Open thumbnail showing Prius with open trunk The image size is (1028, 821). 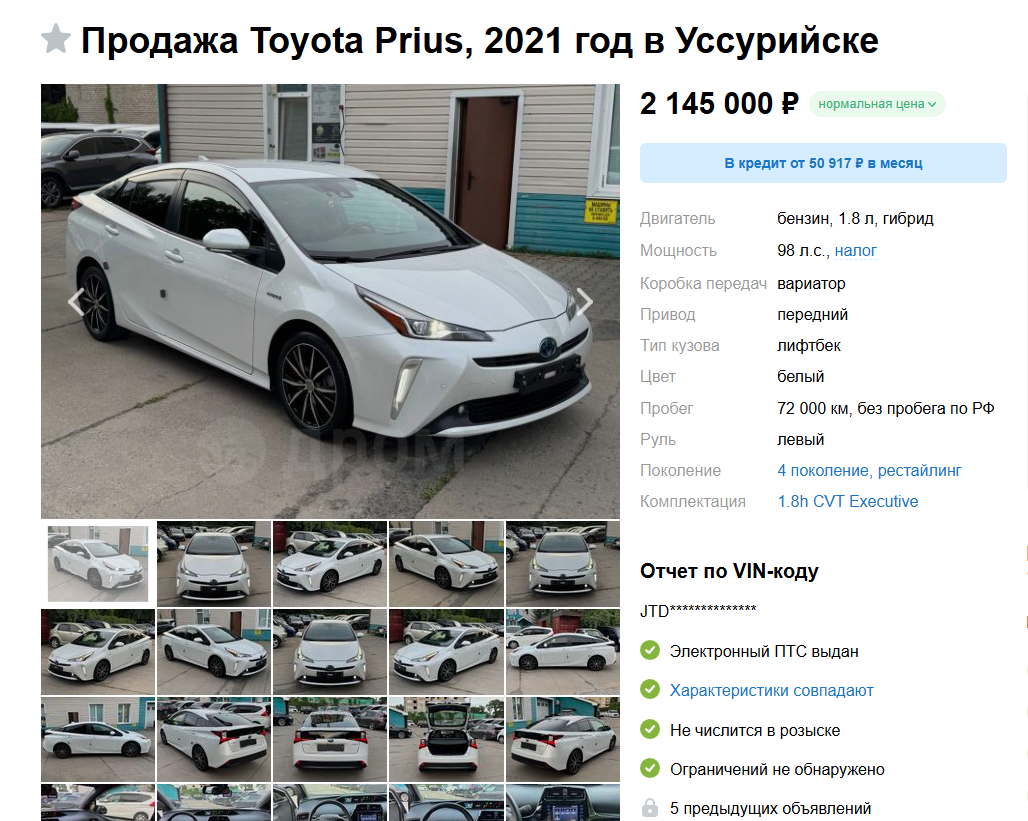446,739
